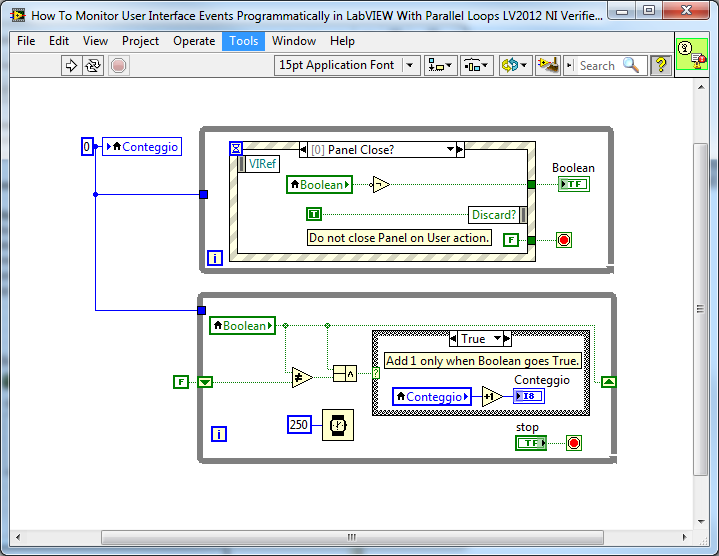Select the Not function triangle
Screen dimensions: 719x556
(380, 185)
